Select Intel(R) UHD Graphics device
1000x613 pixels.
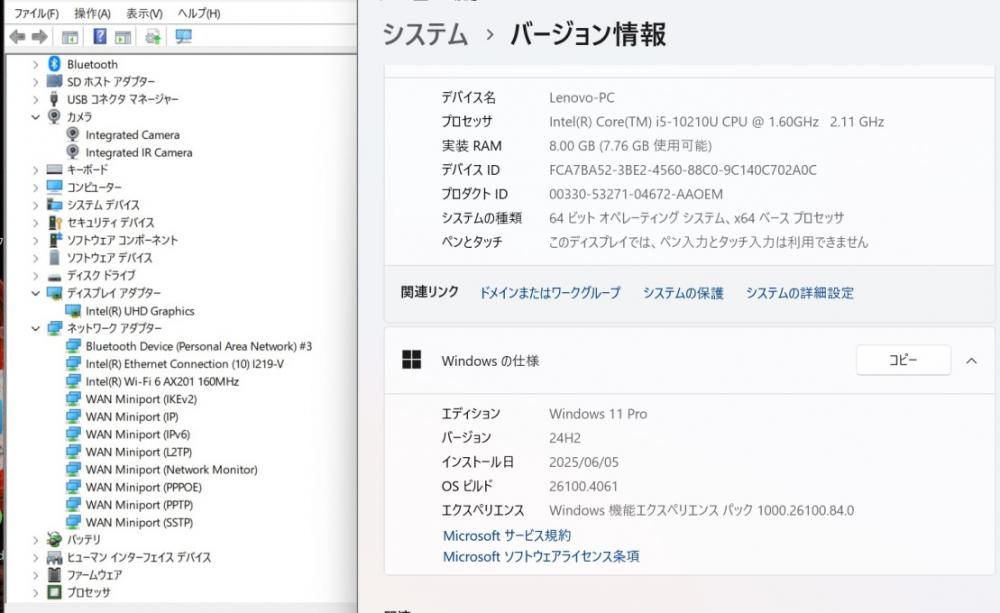coord(140,311)
